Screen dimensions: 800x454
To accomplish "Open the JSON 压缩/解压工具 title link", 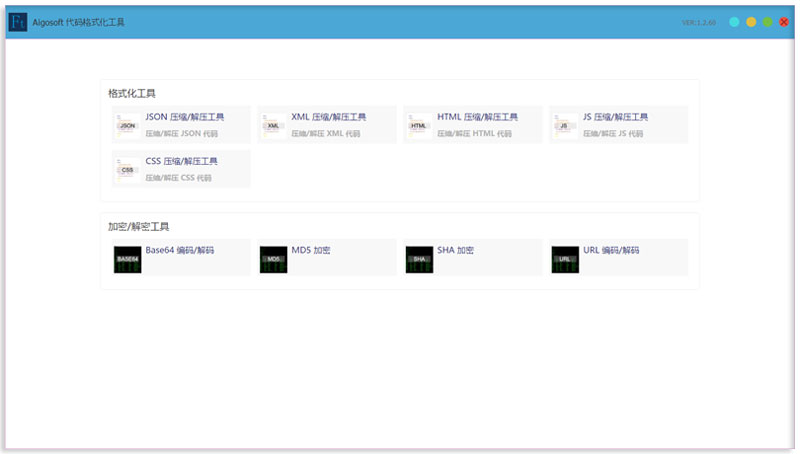I will pyautogui.click(x=185, y=117).
